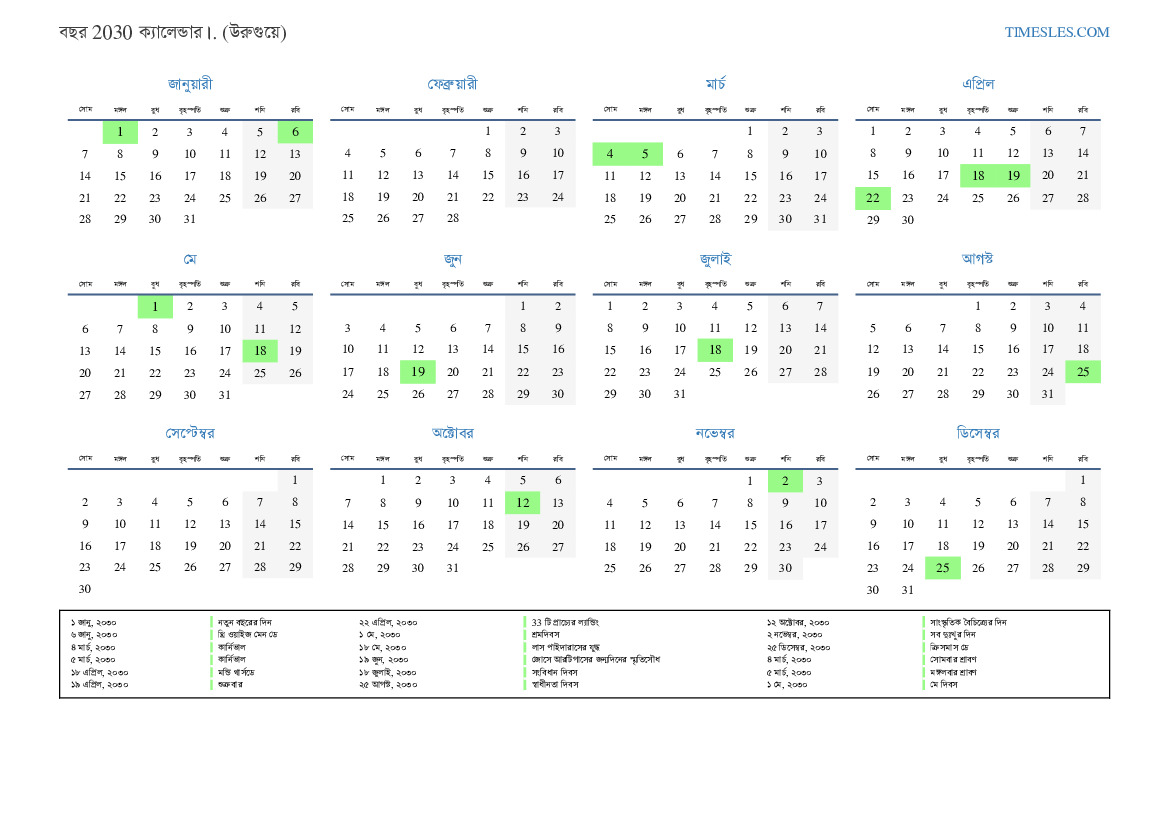
Task: Click highlighted date 1 in জানুয়ারী
Action: click(x=120, y=132)
